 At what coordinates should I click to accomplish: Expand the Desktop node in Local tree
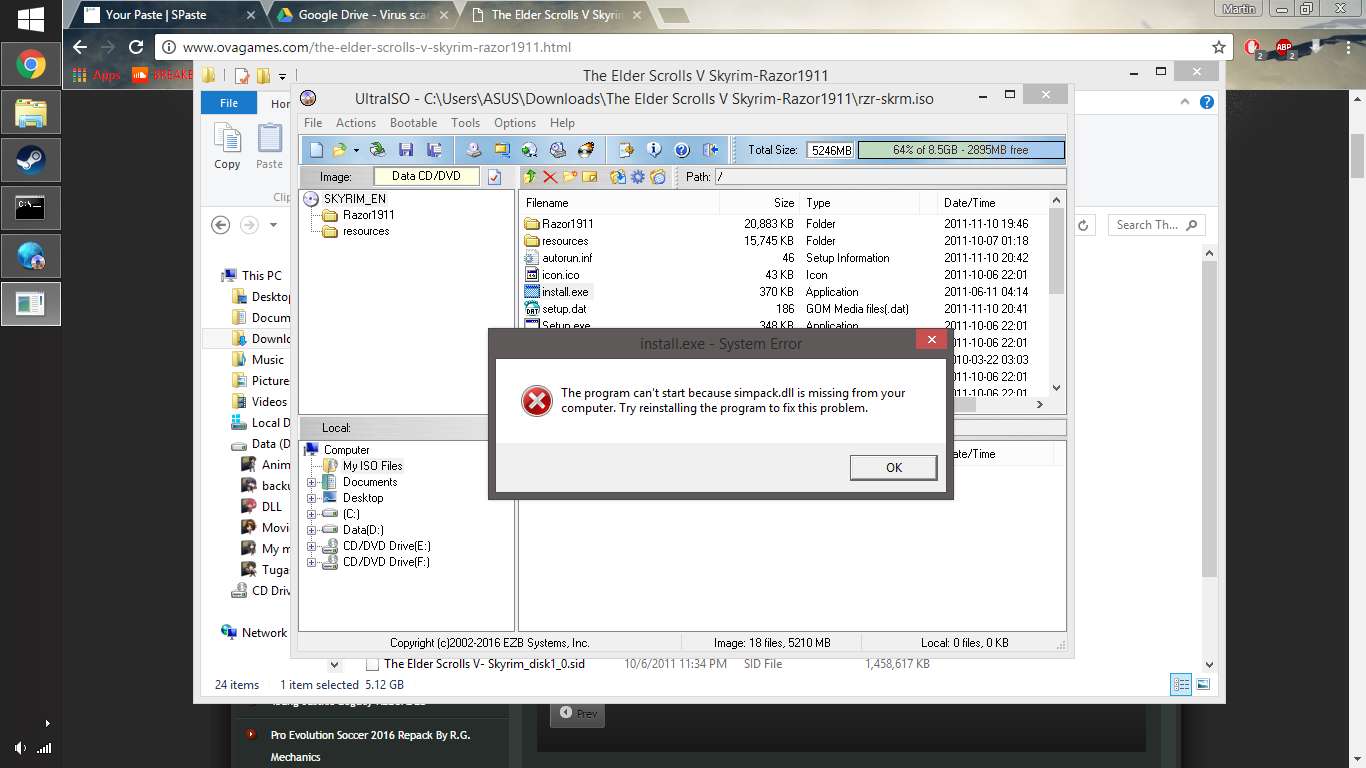pos(311,498)
